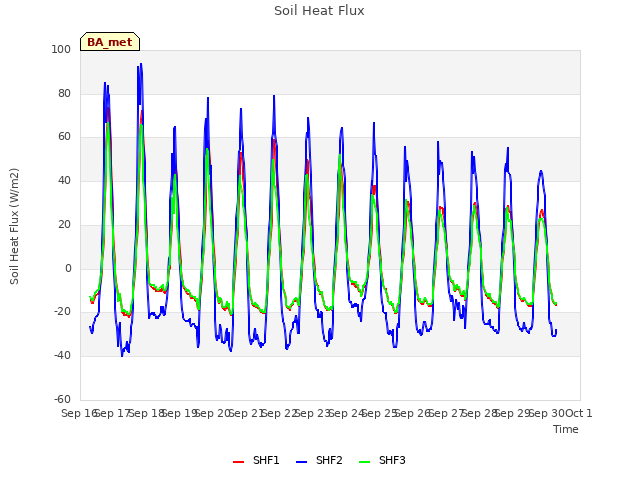This screenshot has width=640, height=480.
Task: Click the y-axis value -20
Action: point(62,312)
